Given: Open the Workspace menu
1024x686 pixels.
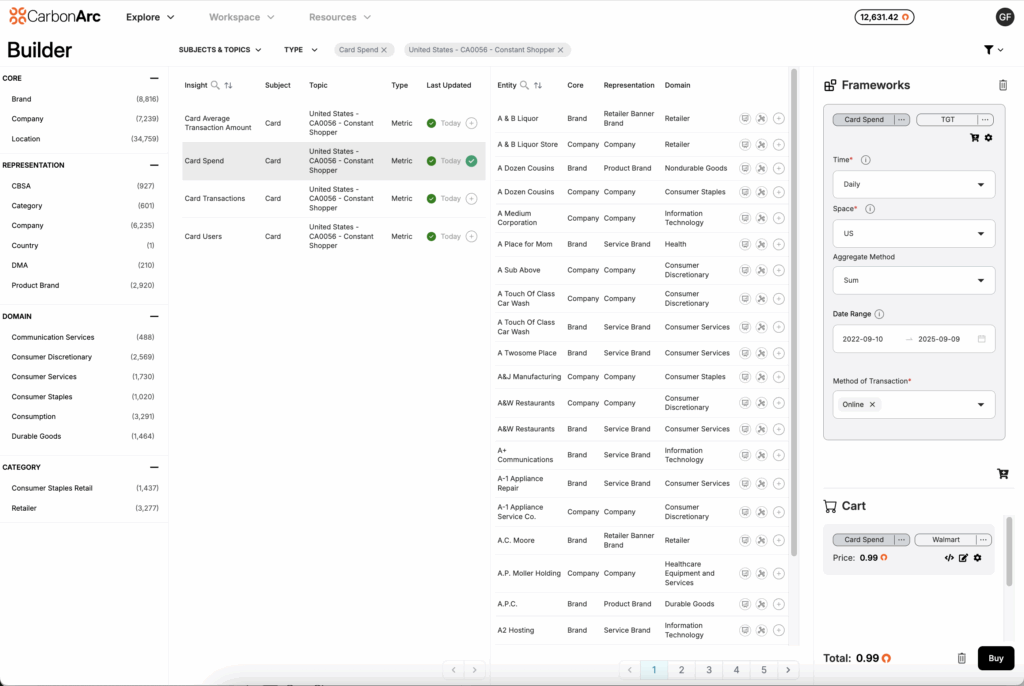Looking at the screenshot, I should click(x=242, y=17).
